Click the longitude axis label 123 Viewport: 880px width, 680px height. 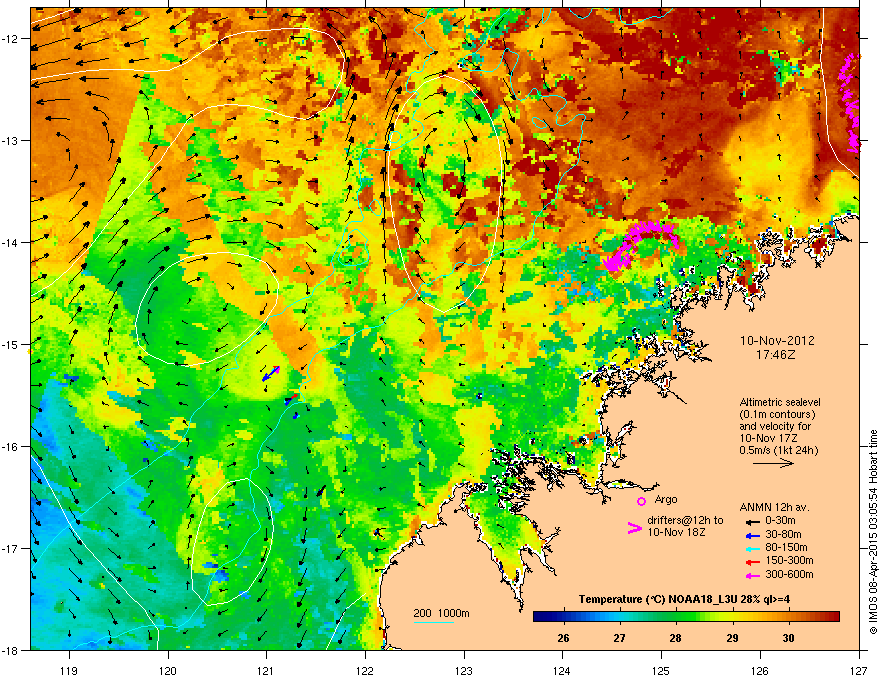[x=464, y=670]
